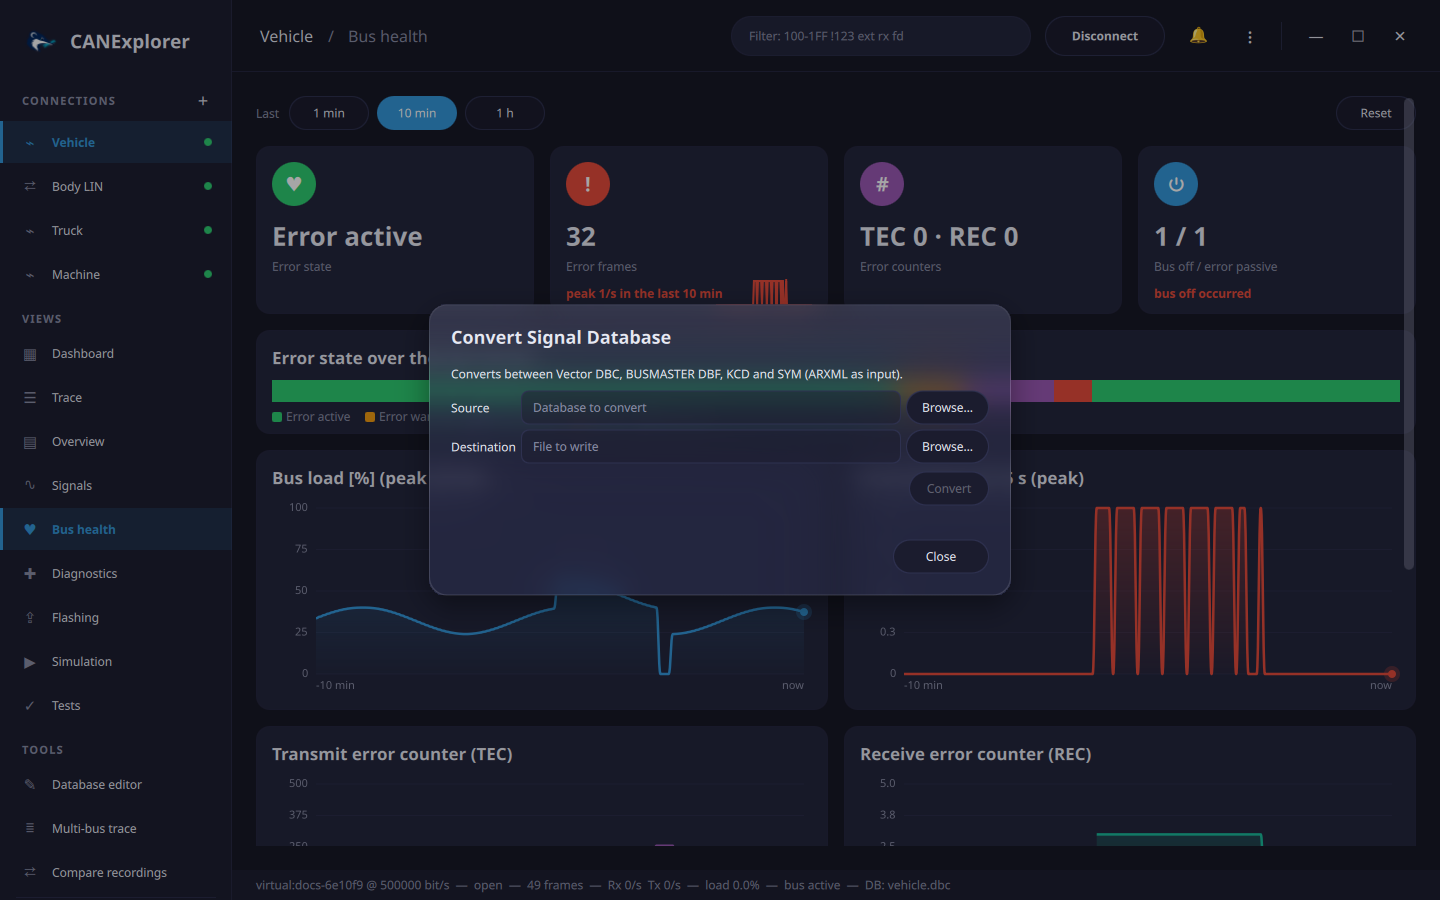Click the blue power Bus off icon

[1176, 184]
